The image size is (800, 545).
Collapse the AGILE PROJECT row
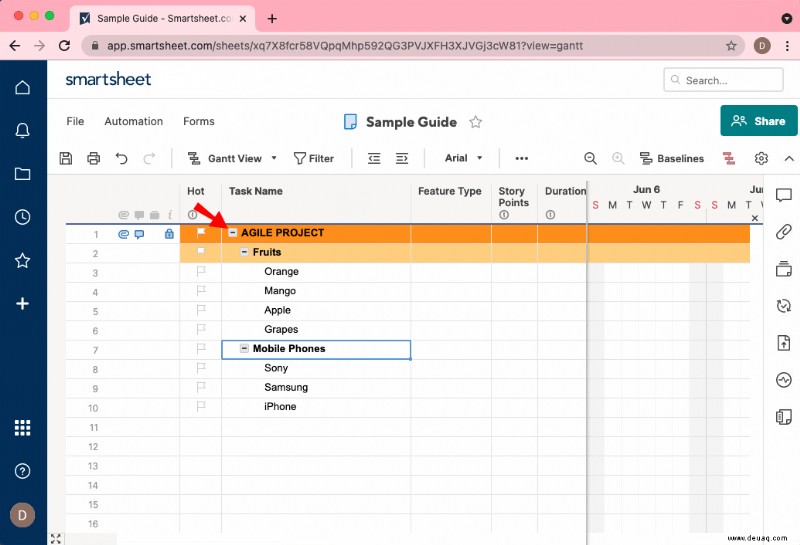[x=233, y=233]
